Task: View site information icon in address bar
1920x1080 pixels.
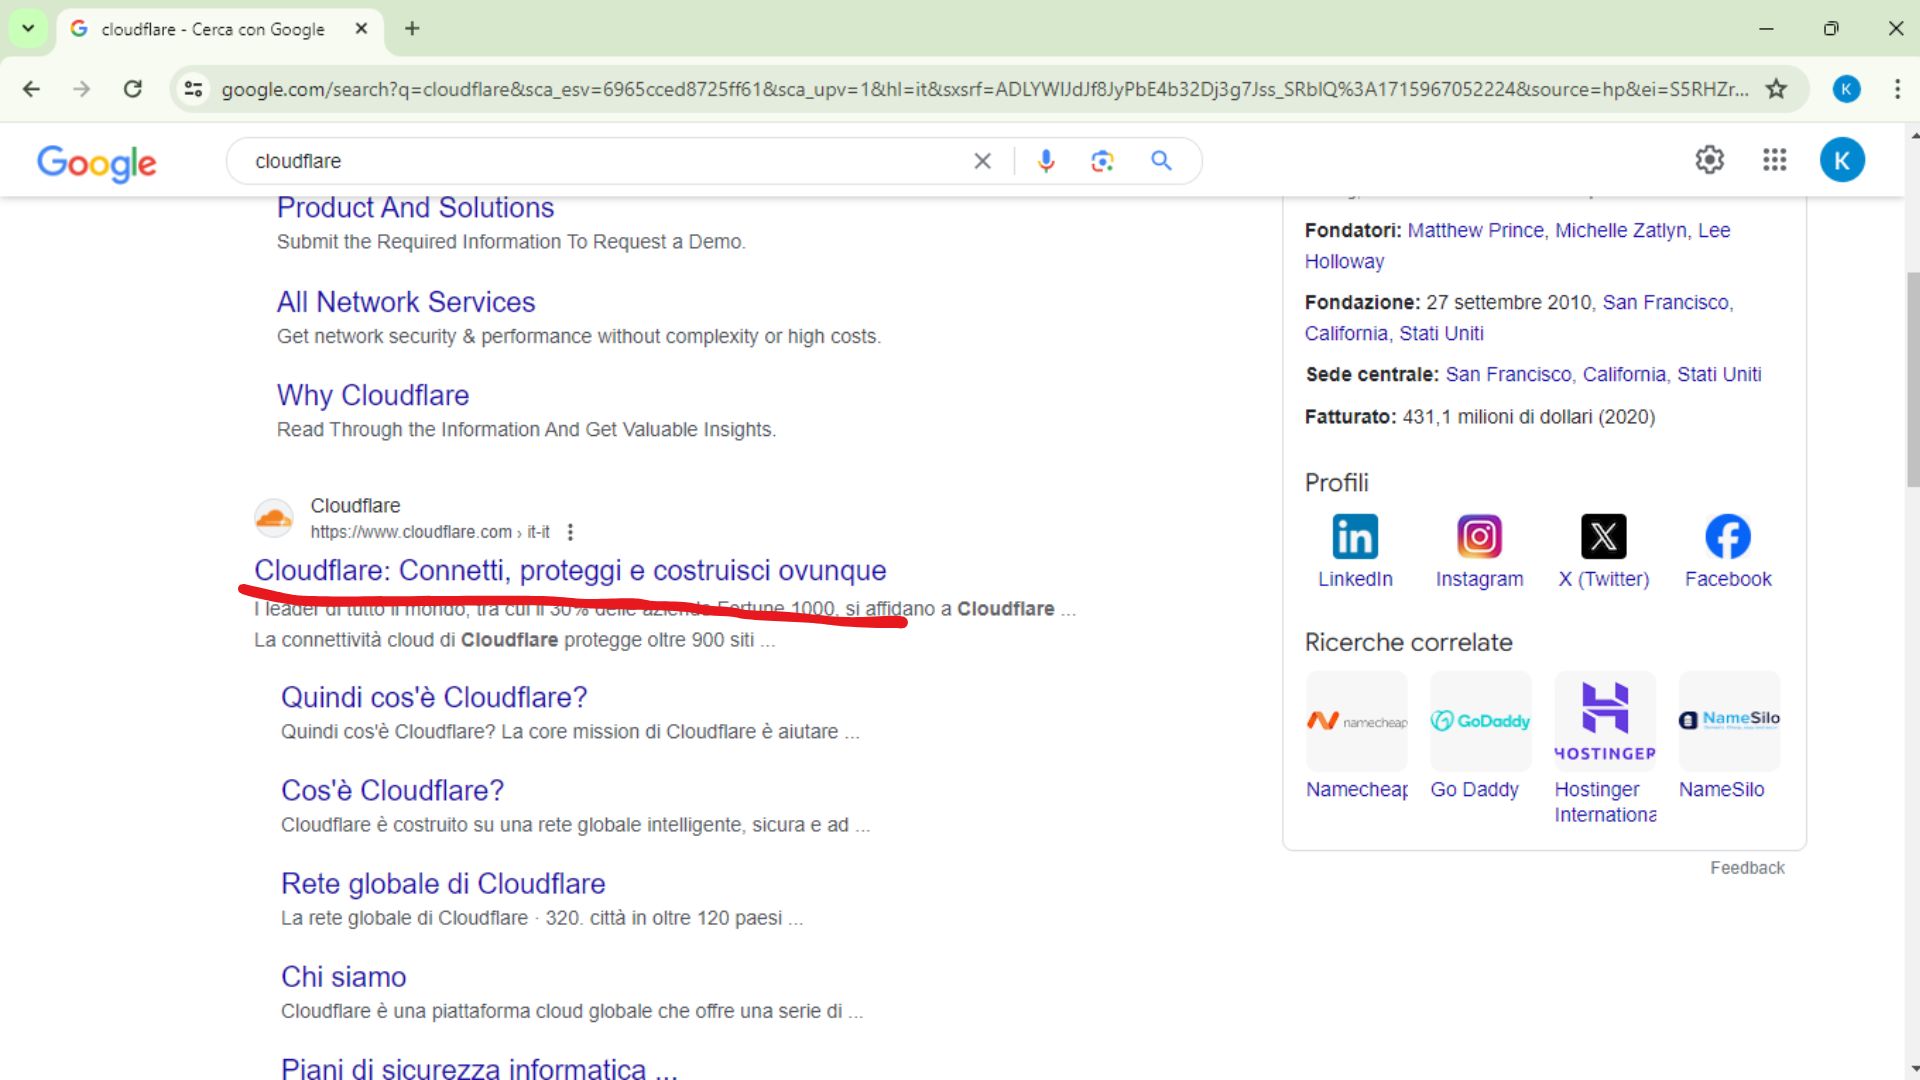Action: (x=193, y=89)
